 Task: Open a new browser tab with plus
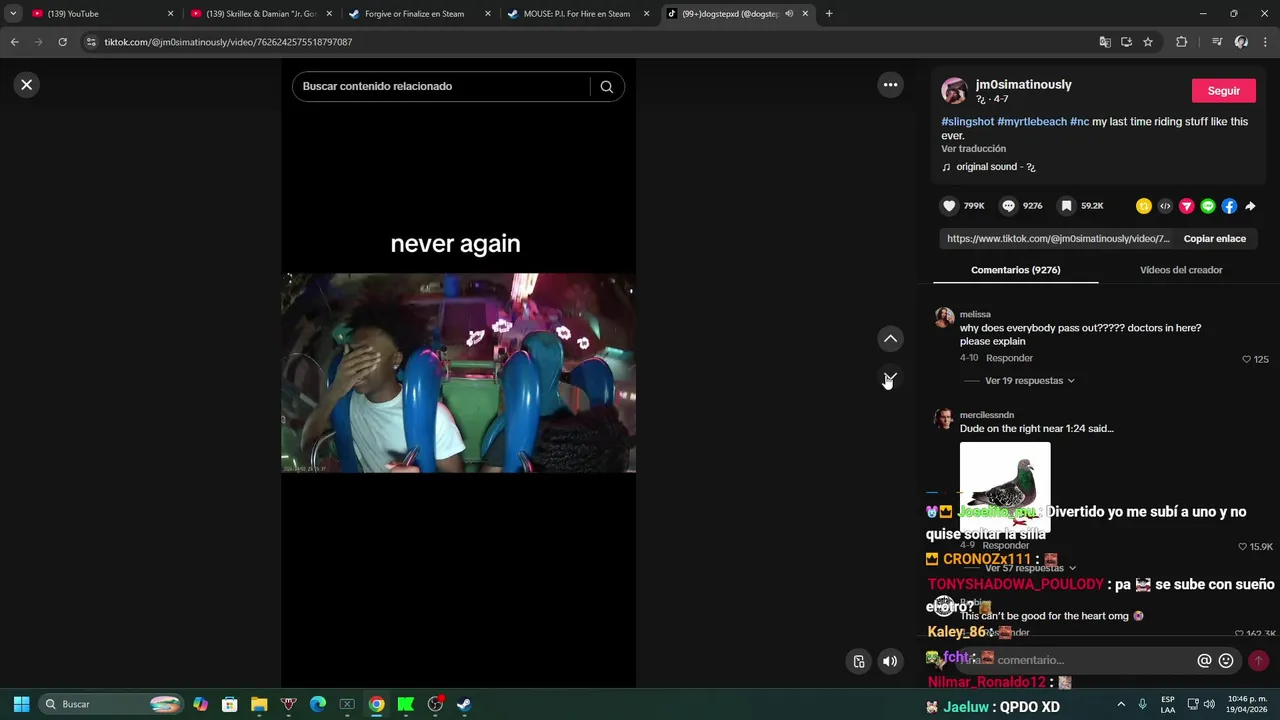click(x=829, y=14)
